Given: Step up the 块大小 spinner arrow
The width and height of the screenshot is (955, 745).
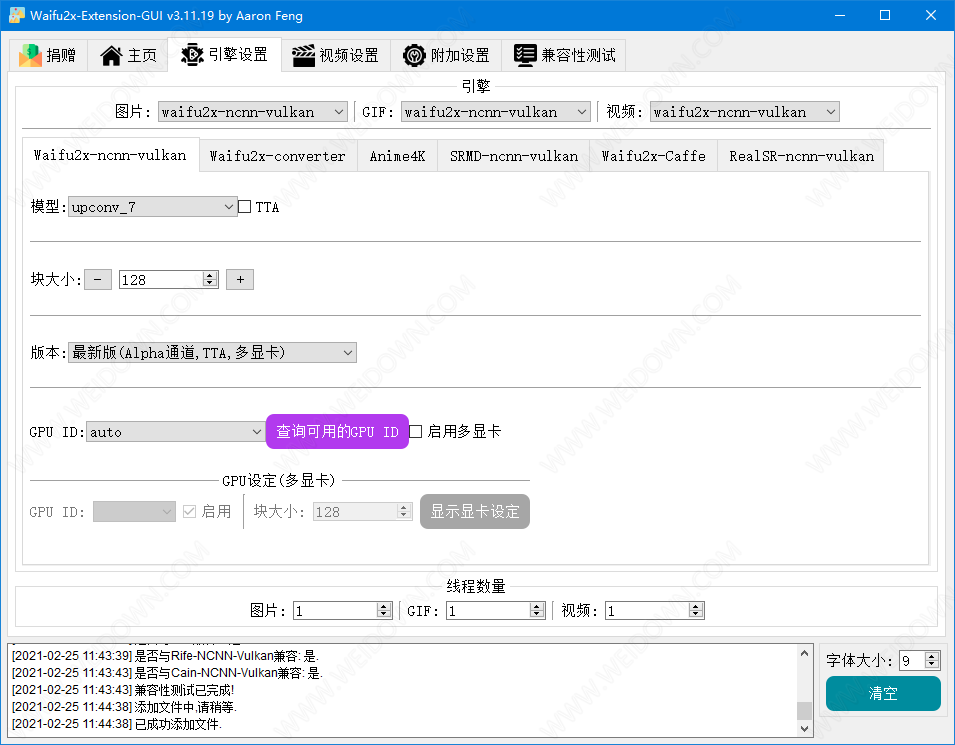Looking at the screenshot, I should tap(210, 276).
